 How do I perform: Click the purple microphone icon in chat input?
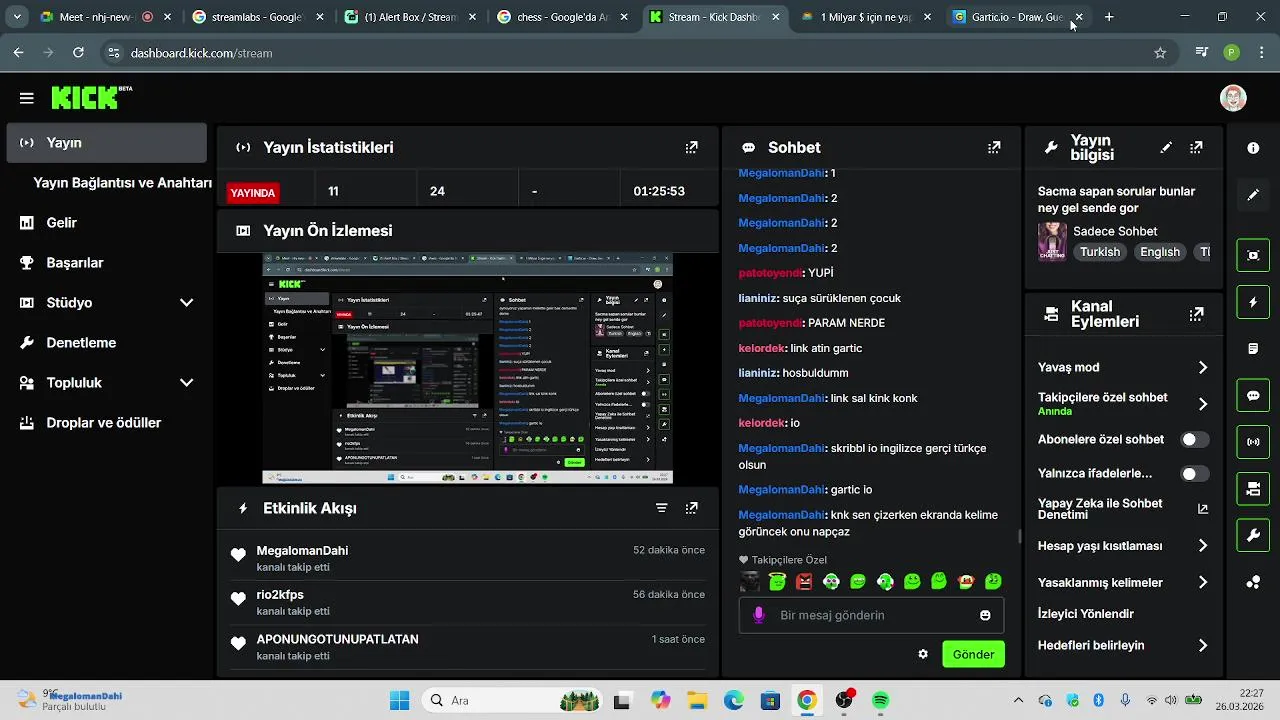click(x=759, y=615)
